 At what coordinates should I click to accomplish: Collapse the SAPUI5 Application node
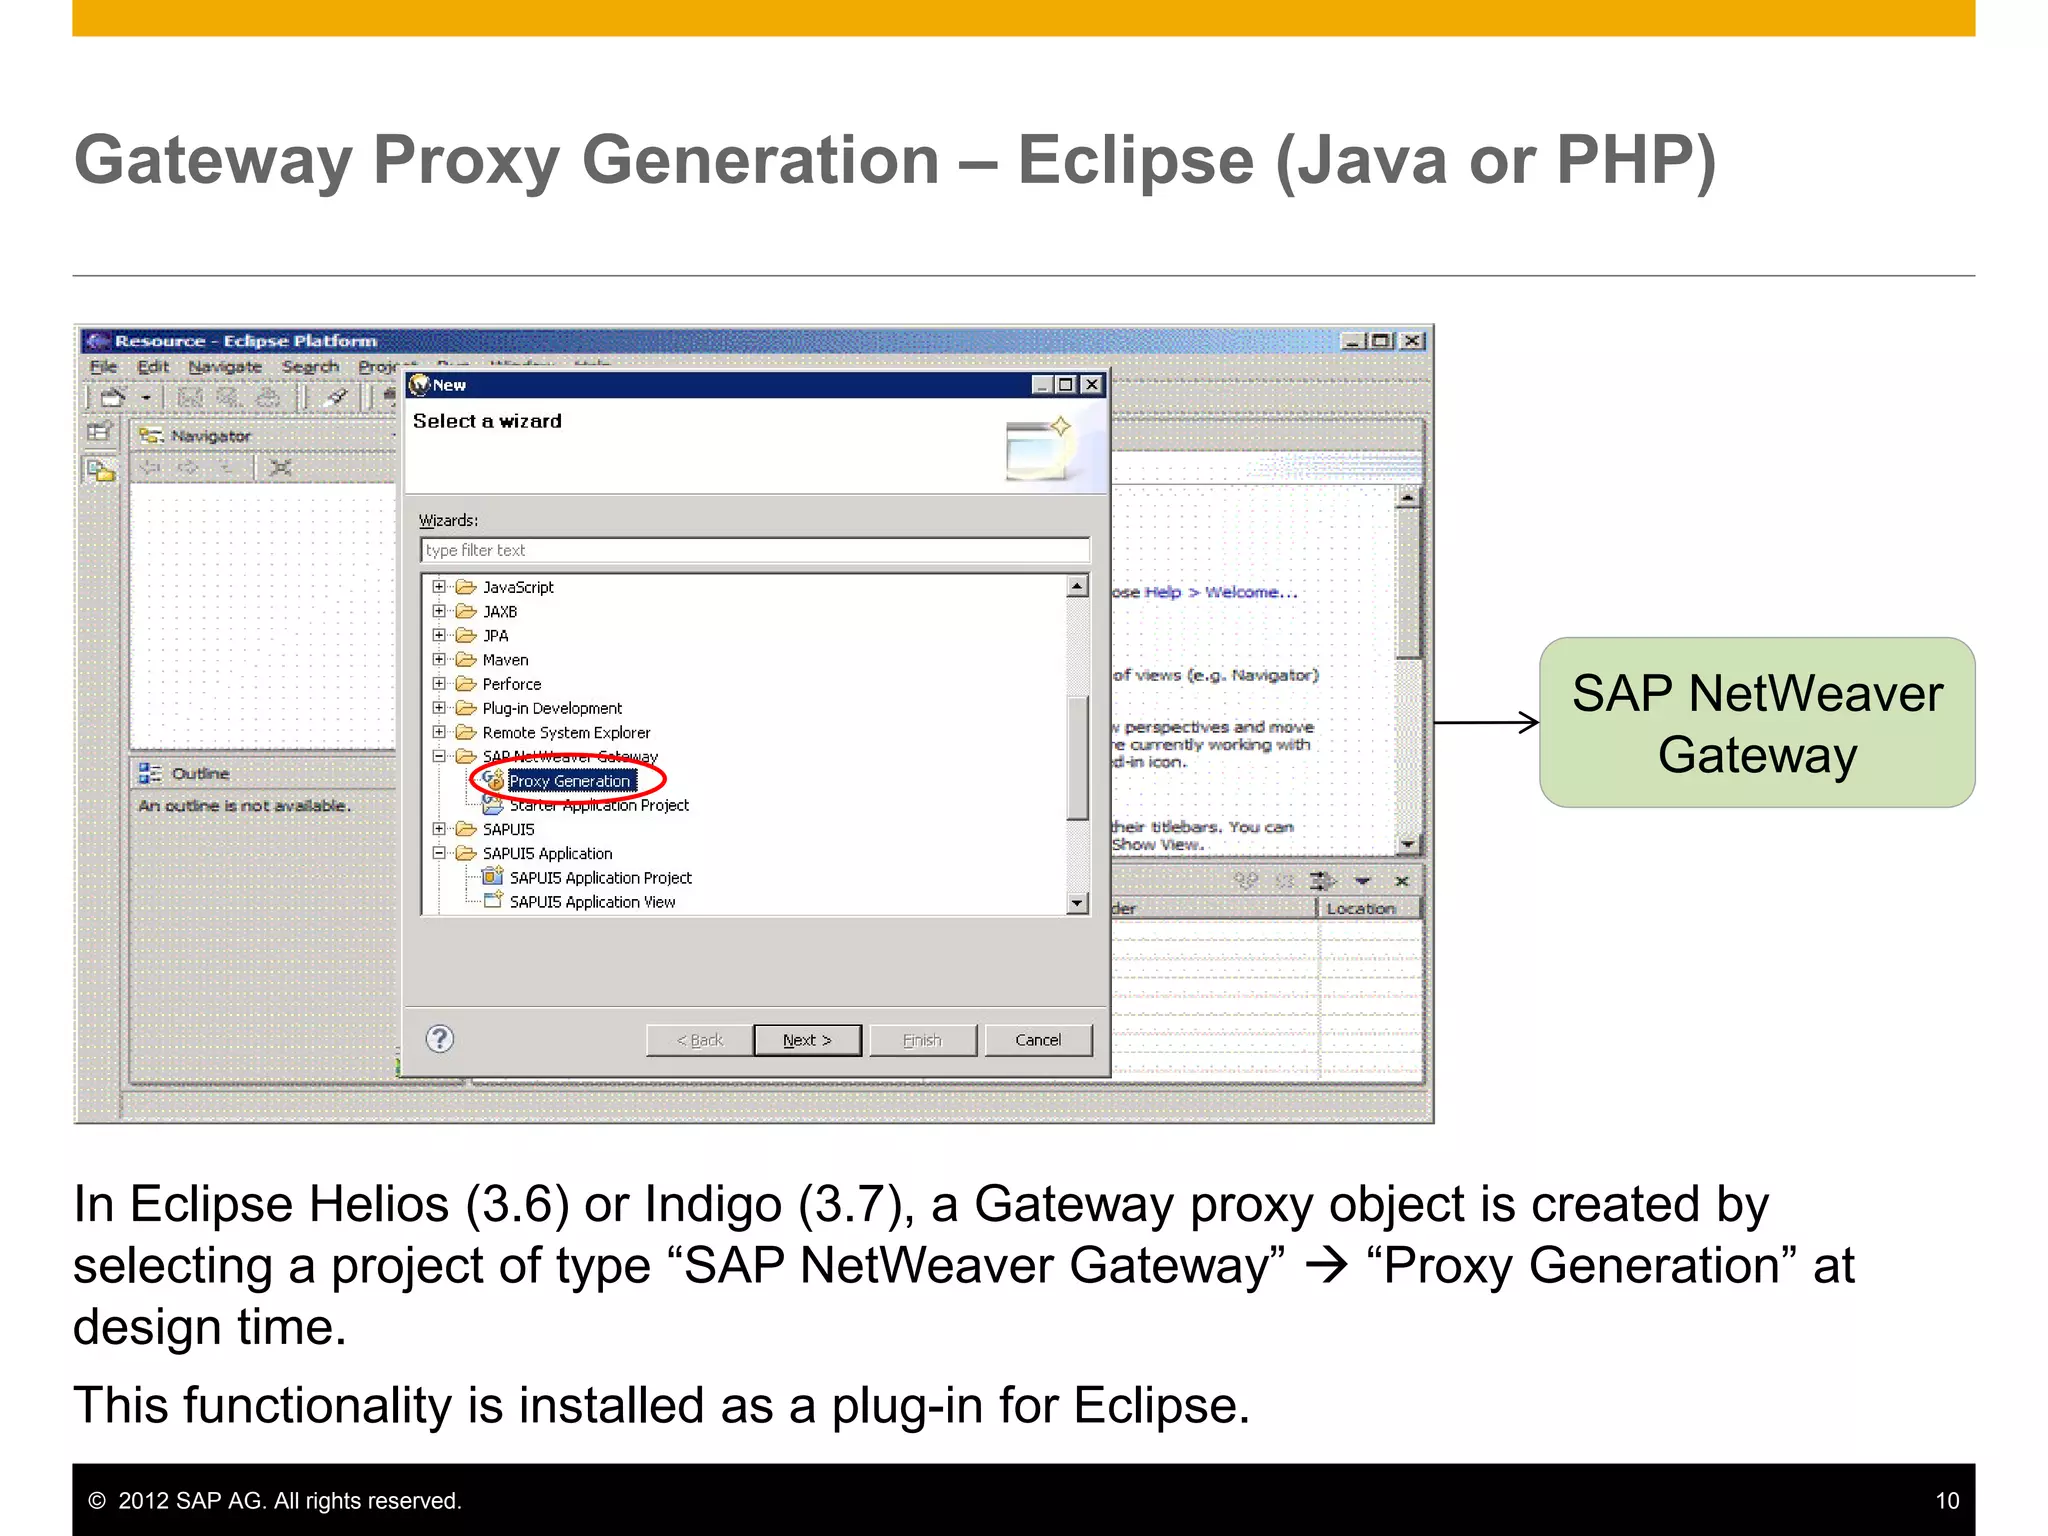pyautogui.click(x=439, y=853)
